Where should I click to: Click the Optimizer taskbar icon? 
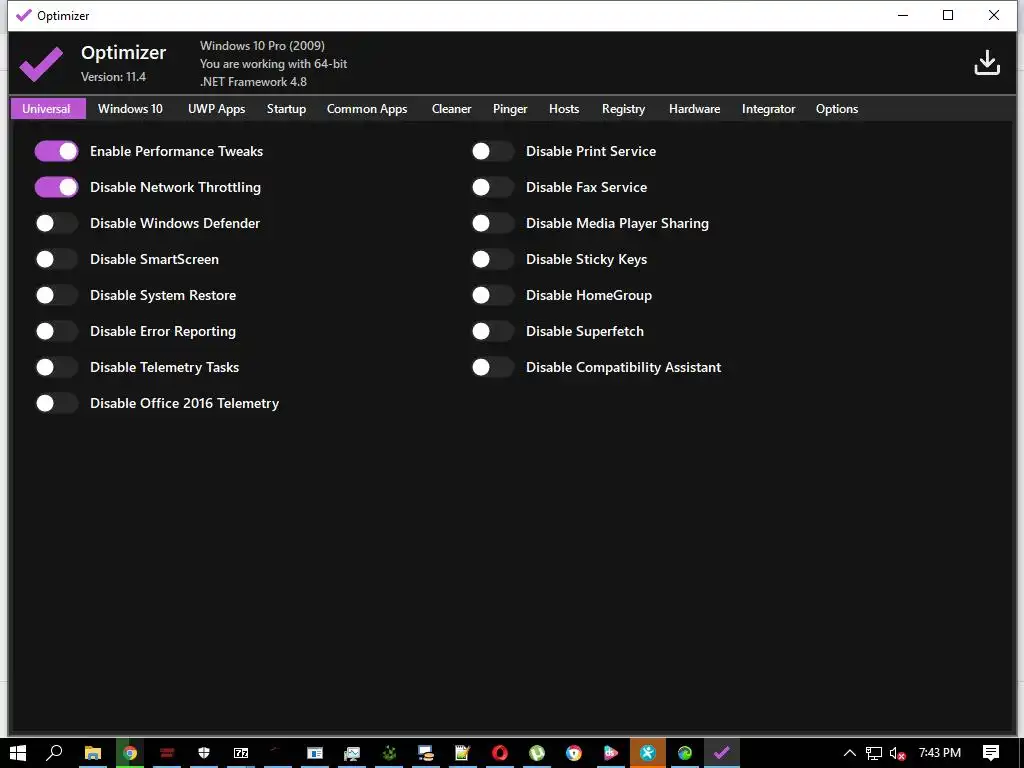pyautogui.click(x=722, y=753)
